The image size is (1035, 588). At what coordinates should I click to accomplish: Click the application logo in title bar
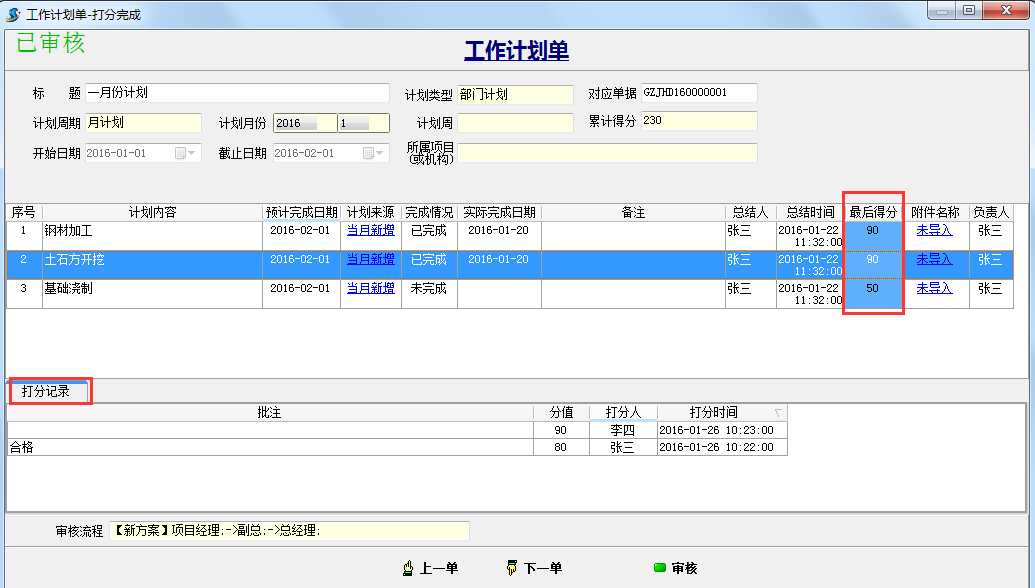tap(11, 13)
